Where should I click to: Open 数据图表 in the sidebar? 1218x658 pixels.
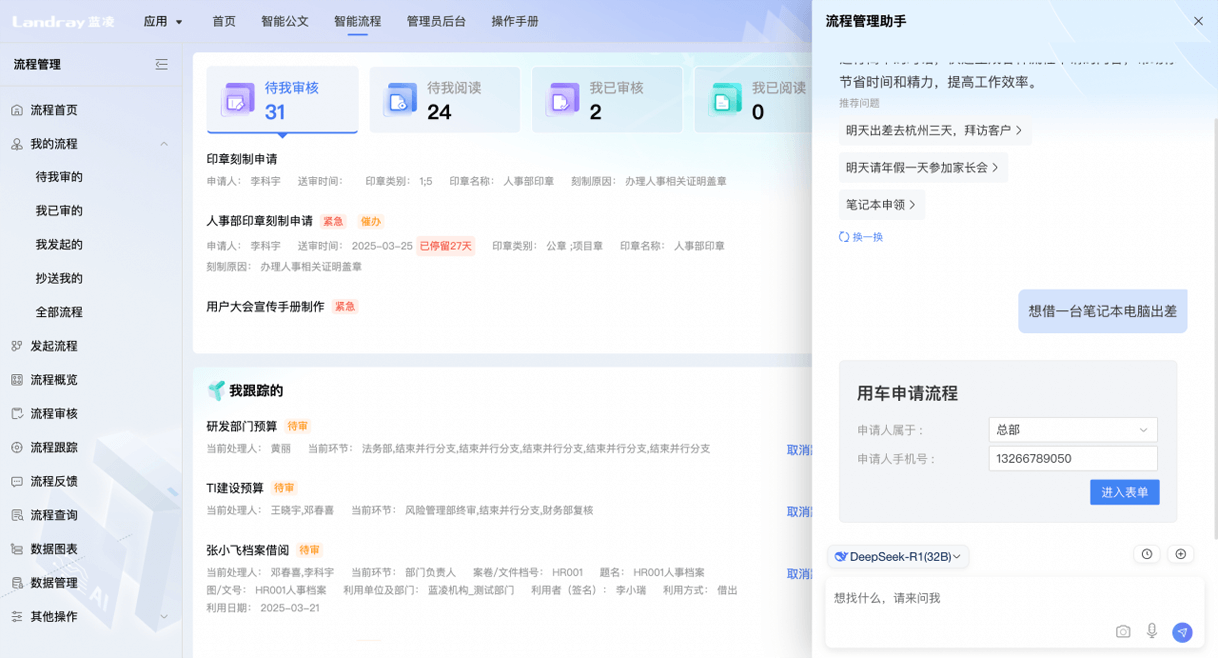(x=54, y=549)
